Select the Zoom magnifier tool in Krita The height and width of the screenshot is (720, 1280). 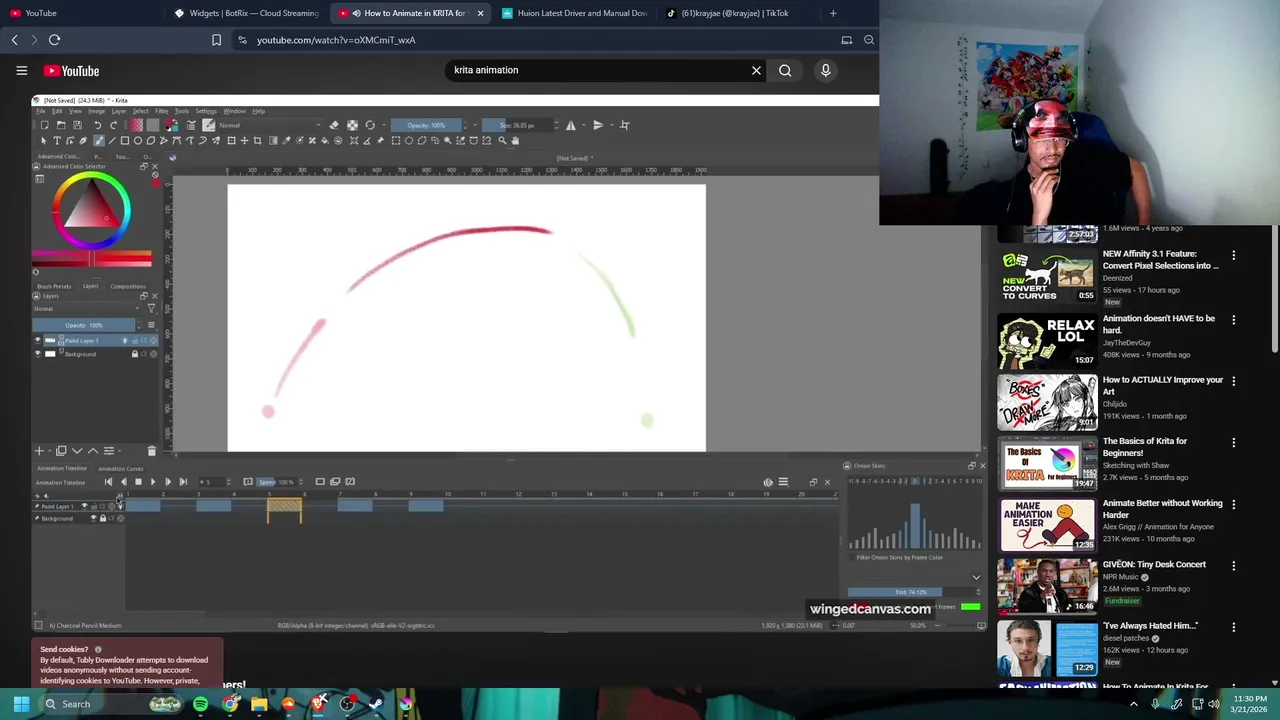tap(502, 140)
